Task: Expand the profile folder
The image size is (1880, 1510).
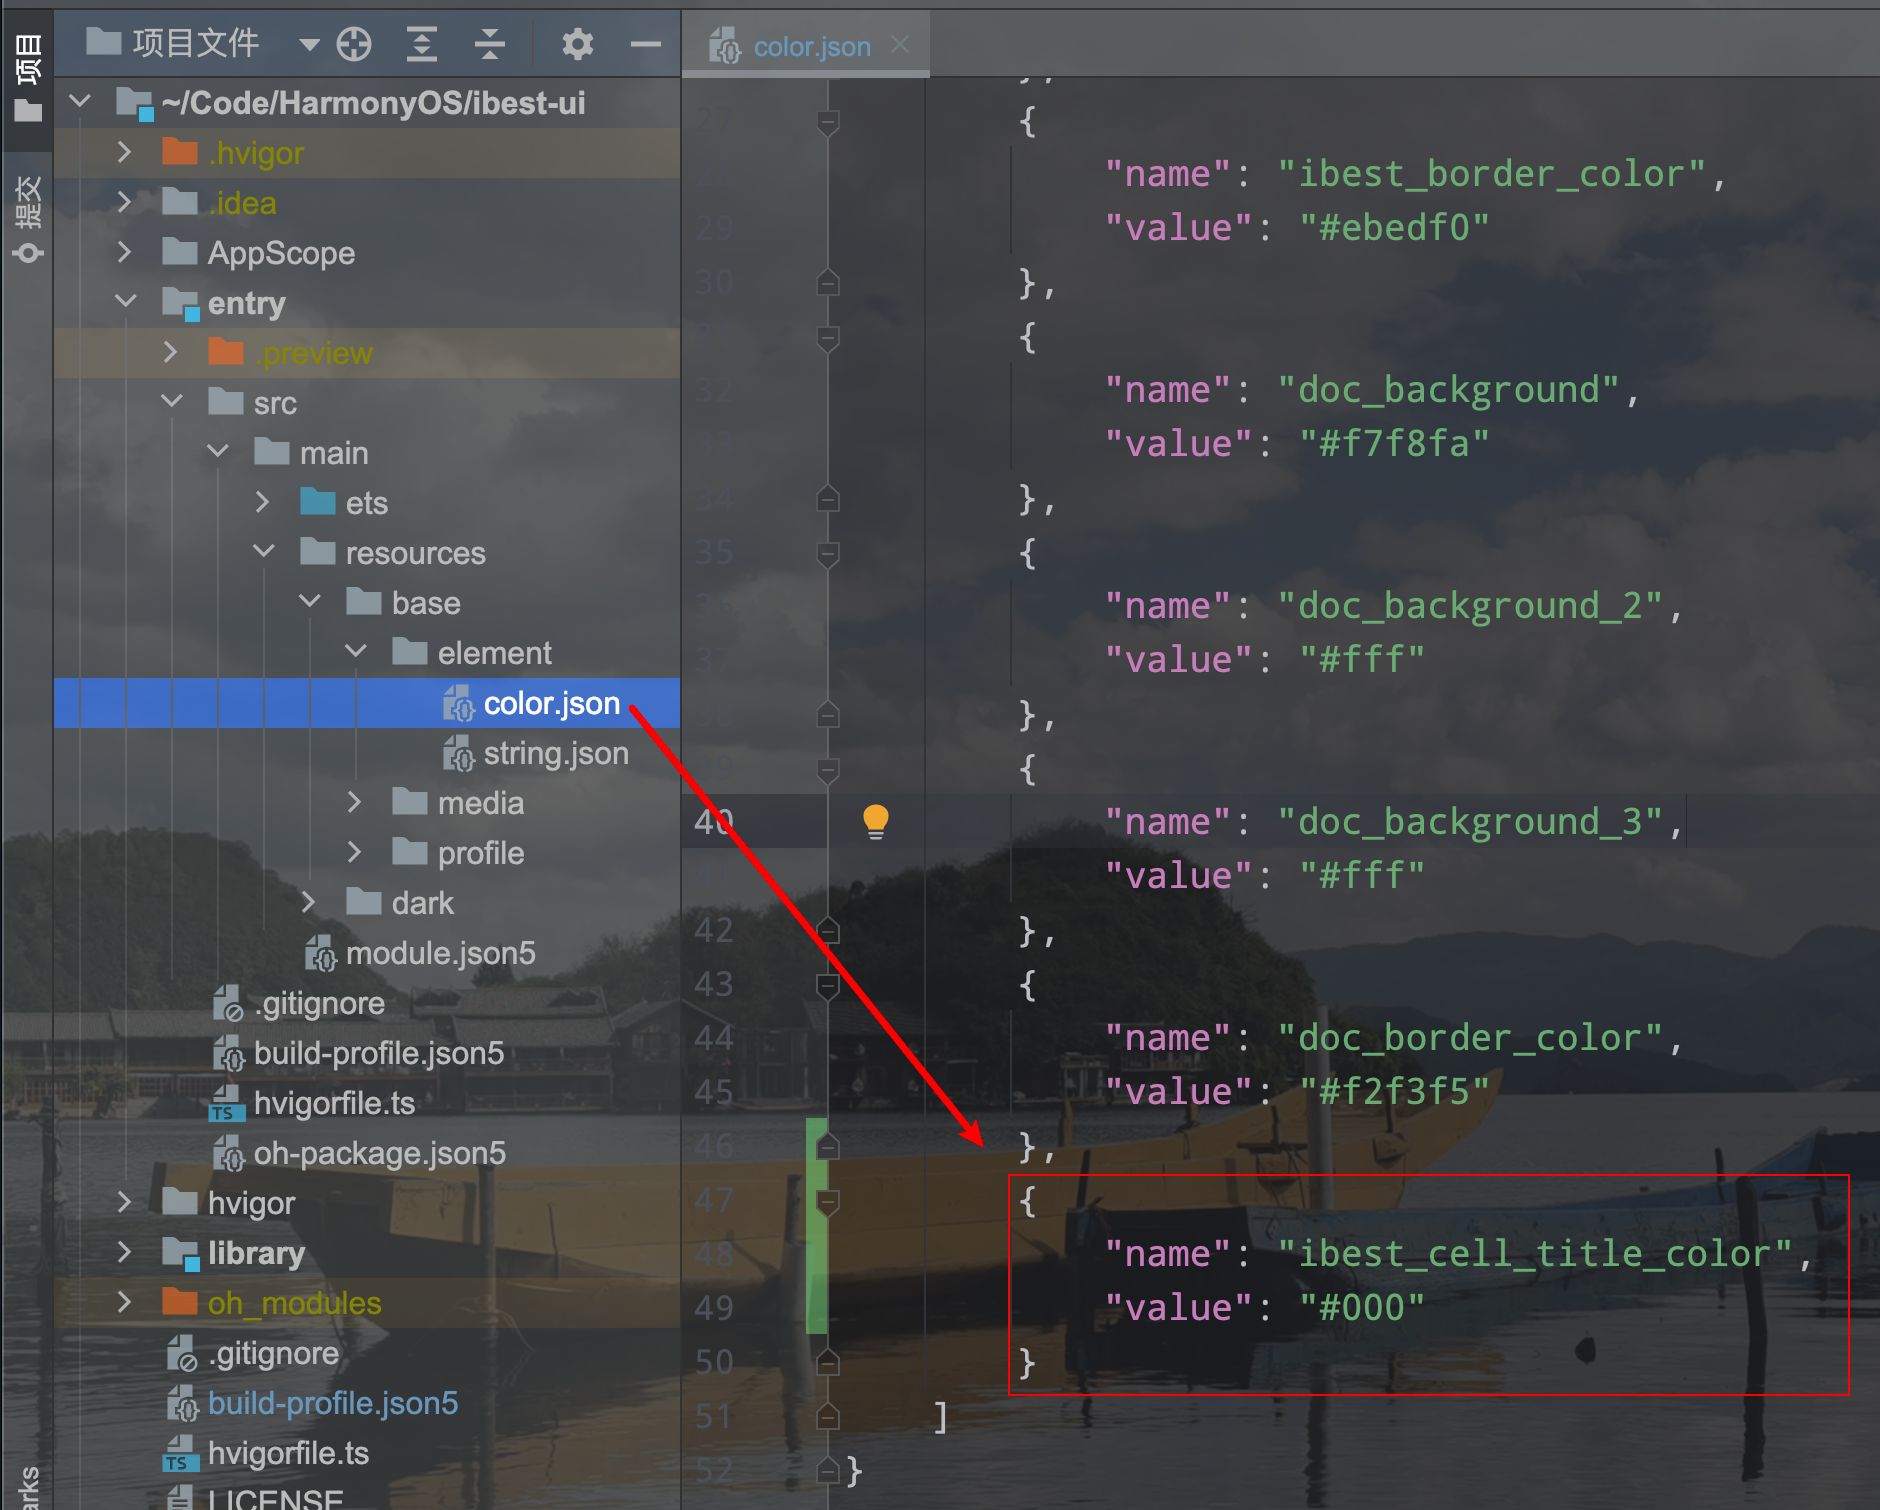Action: point(354,852)
